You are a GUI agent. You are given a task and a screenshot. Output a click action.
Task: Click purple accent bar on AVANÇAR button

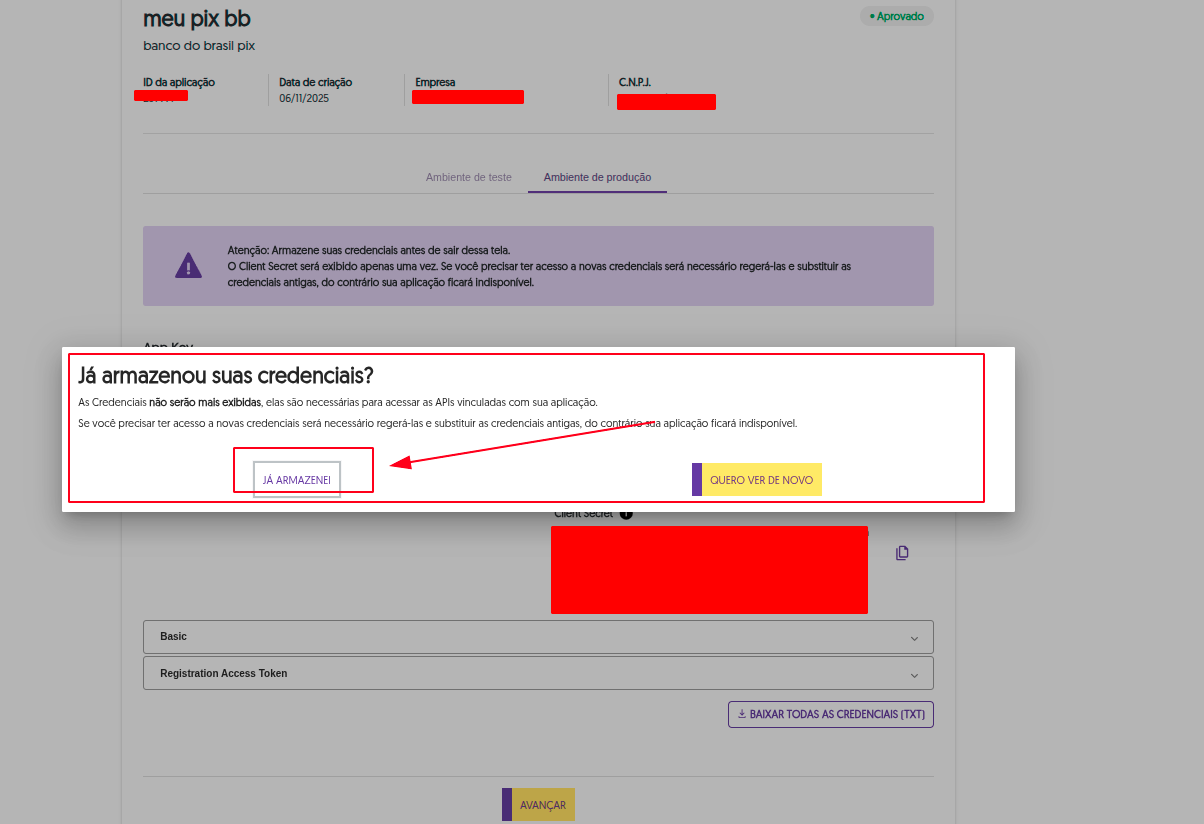507,805
